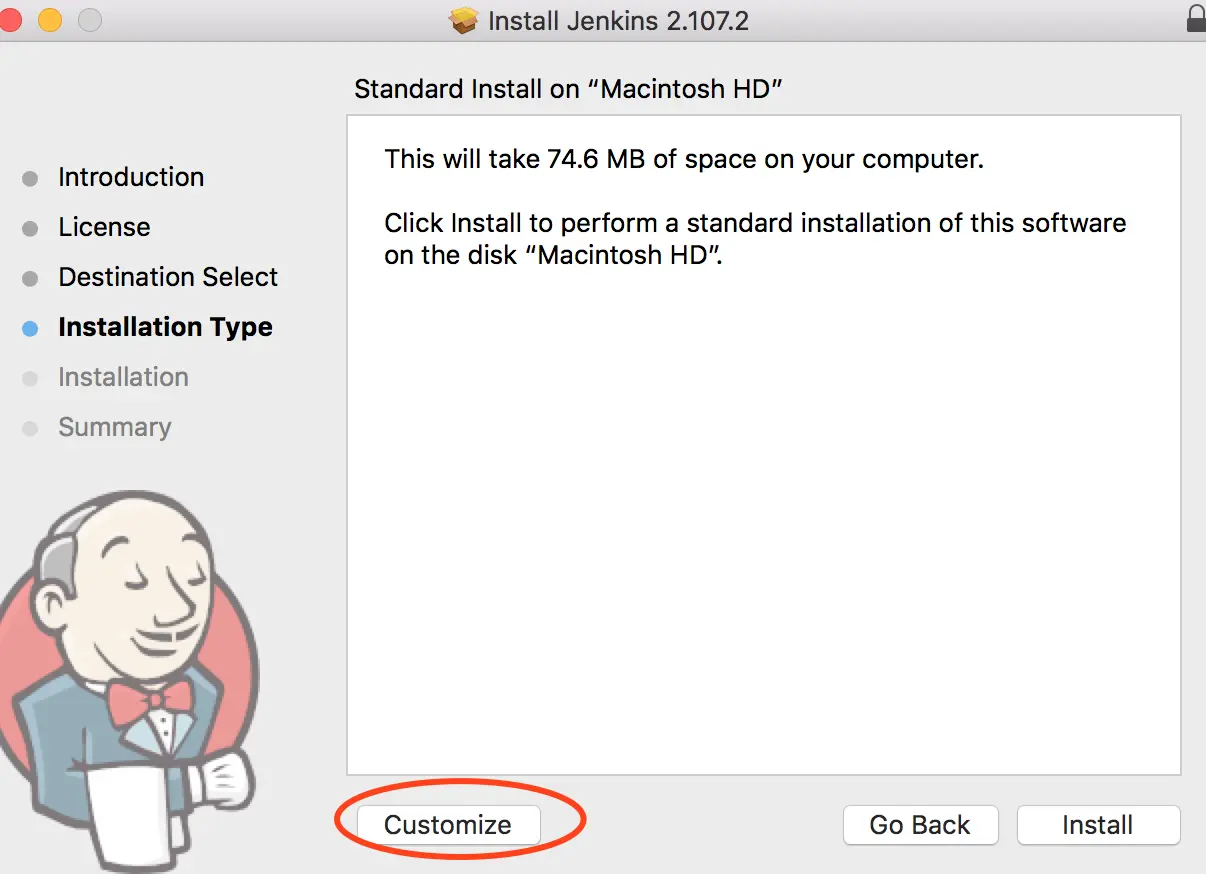Viewport: 1206px width, 874px height.
Task: Select the Destination Select step
Action: pyautogui.click(x=168, y=277)
